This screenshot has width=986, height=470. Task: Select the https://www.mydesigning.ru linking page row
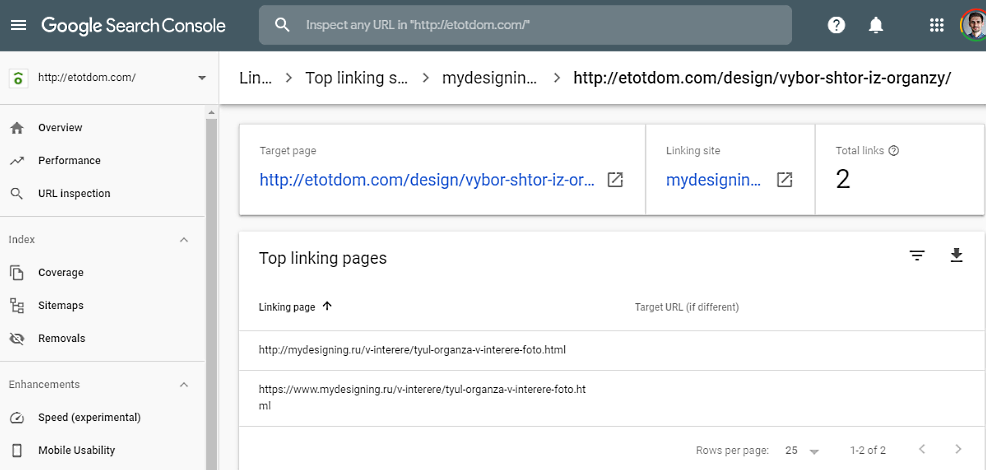(612, 398)
